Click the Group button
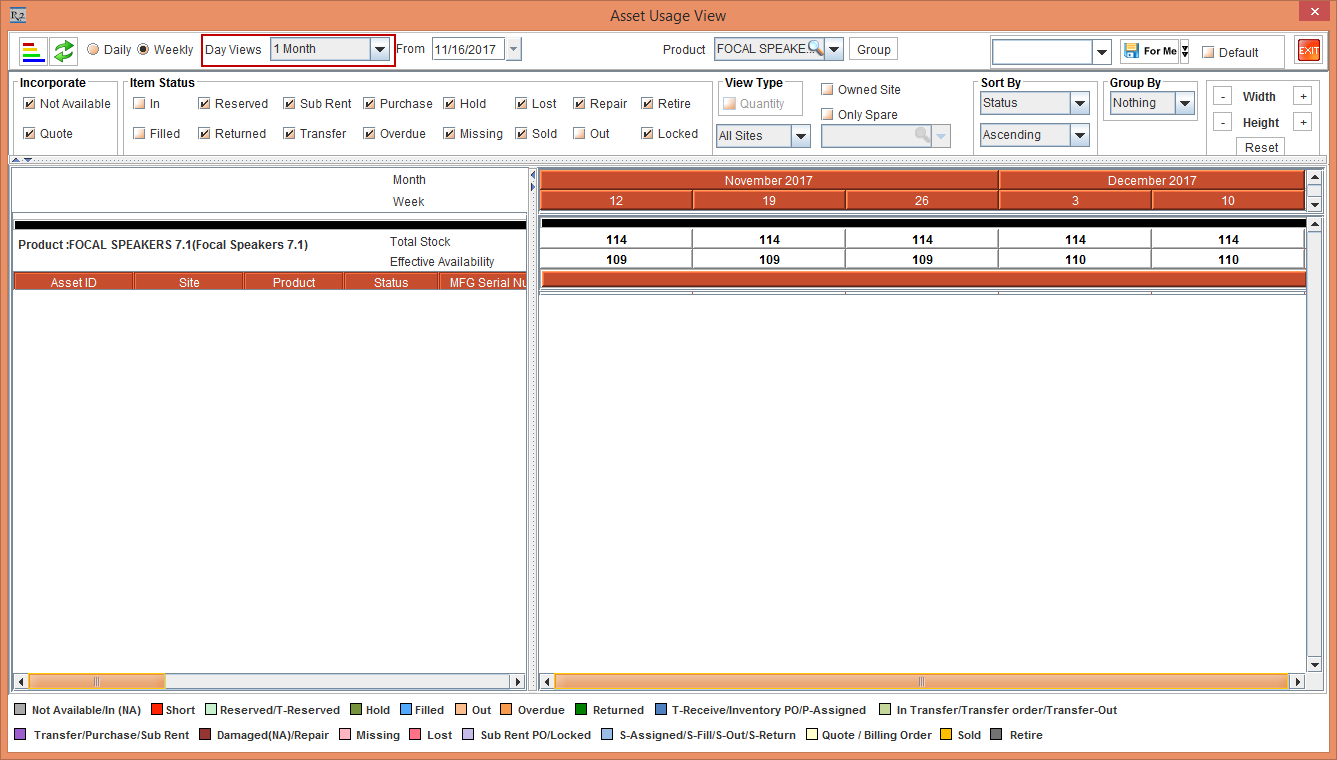Viewport: 1337px width, 760px height. coord(873,49)
